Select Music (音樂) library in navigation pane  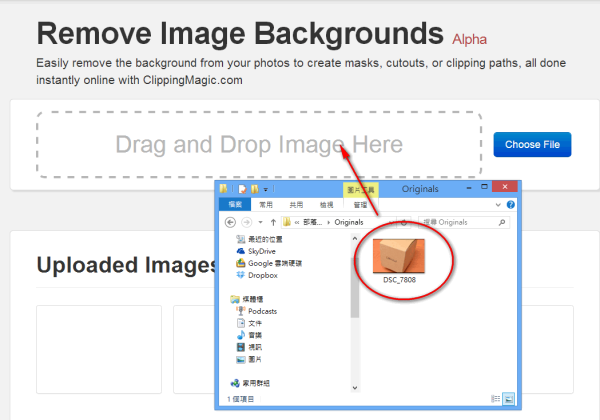[249, 335]
